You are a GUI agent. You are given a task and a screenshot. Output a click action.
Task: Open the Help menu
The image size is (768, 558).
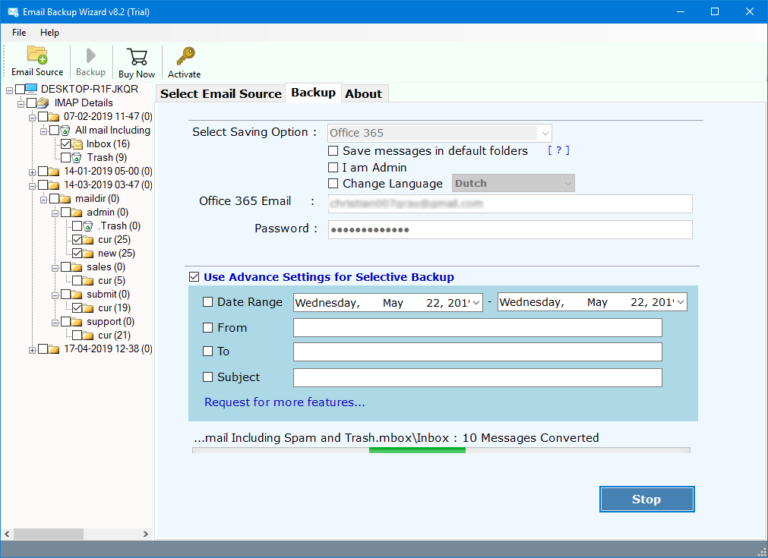tap(49, 33)
